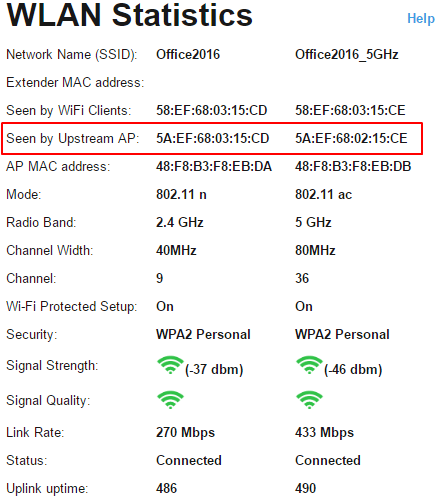Click the 2.4 GHz signal quality WiFi icon
Viewport: 446px width, 500px height.
(170, 400)
